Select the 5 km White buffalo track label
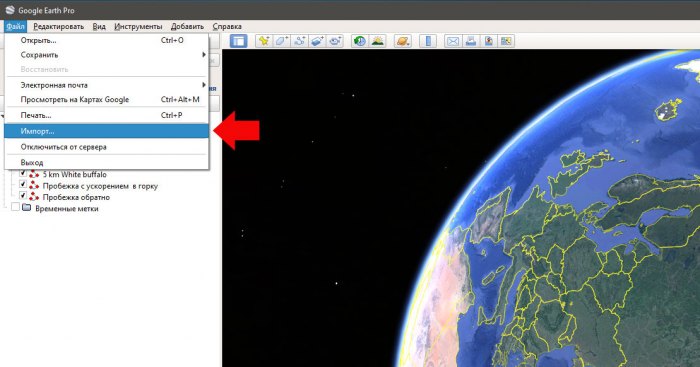Viewport: 700px width, 367px height. pyautogui.click(x=75, y=174)
